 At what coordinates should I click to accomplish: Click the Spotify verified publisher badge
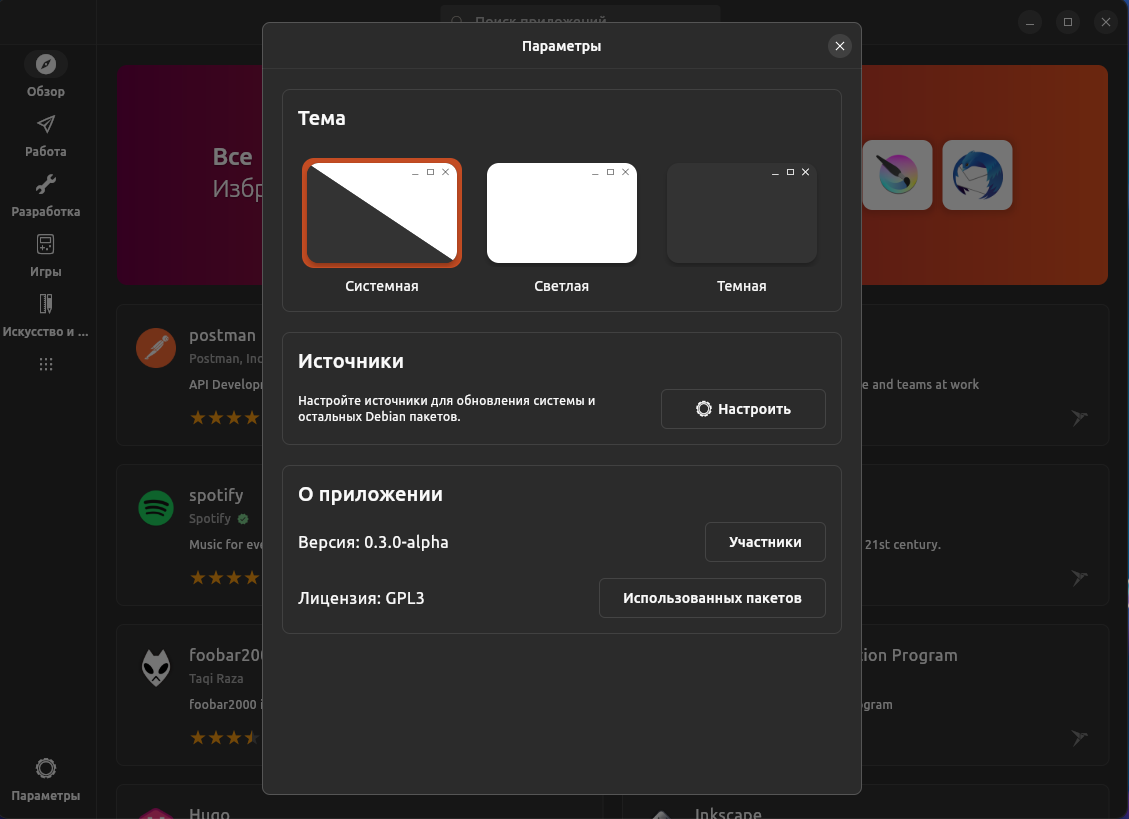pyautogui.click(x=243, y=519)
